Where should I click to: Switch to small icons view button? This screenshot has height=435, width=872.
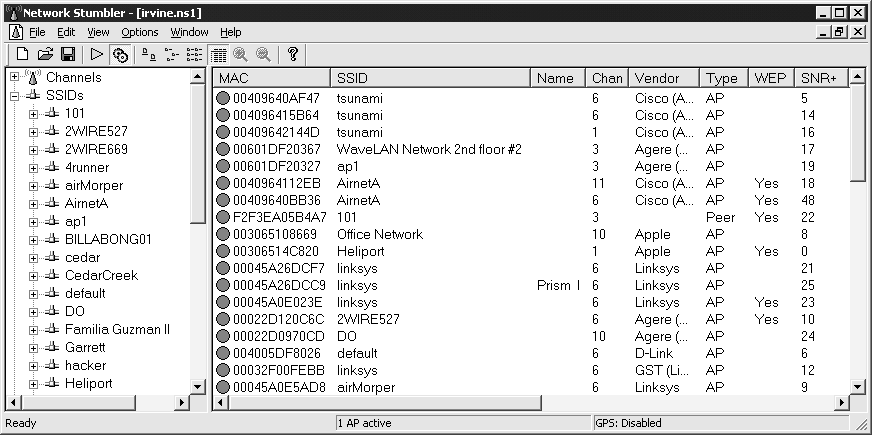pyautogui.click(x=172, y=54)
